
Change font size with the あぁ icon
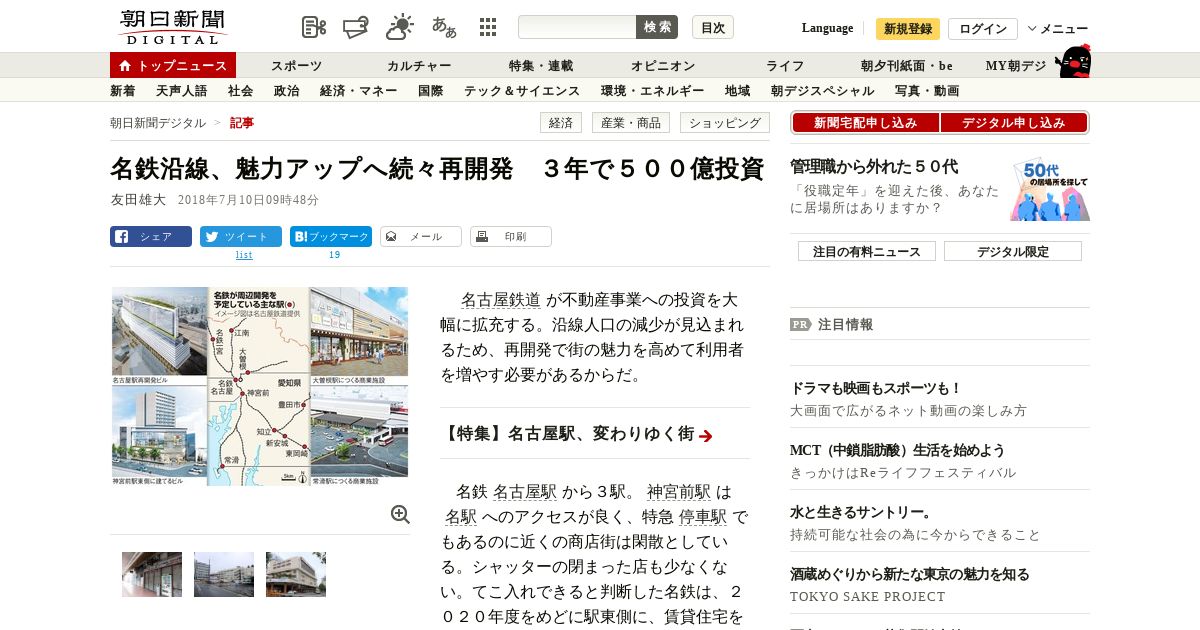(444, 27)
